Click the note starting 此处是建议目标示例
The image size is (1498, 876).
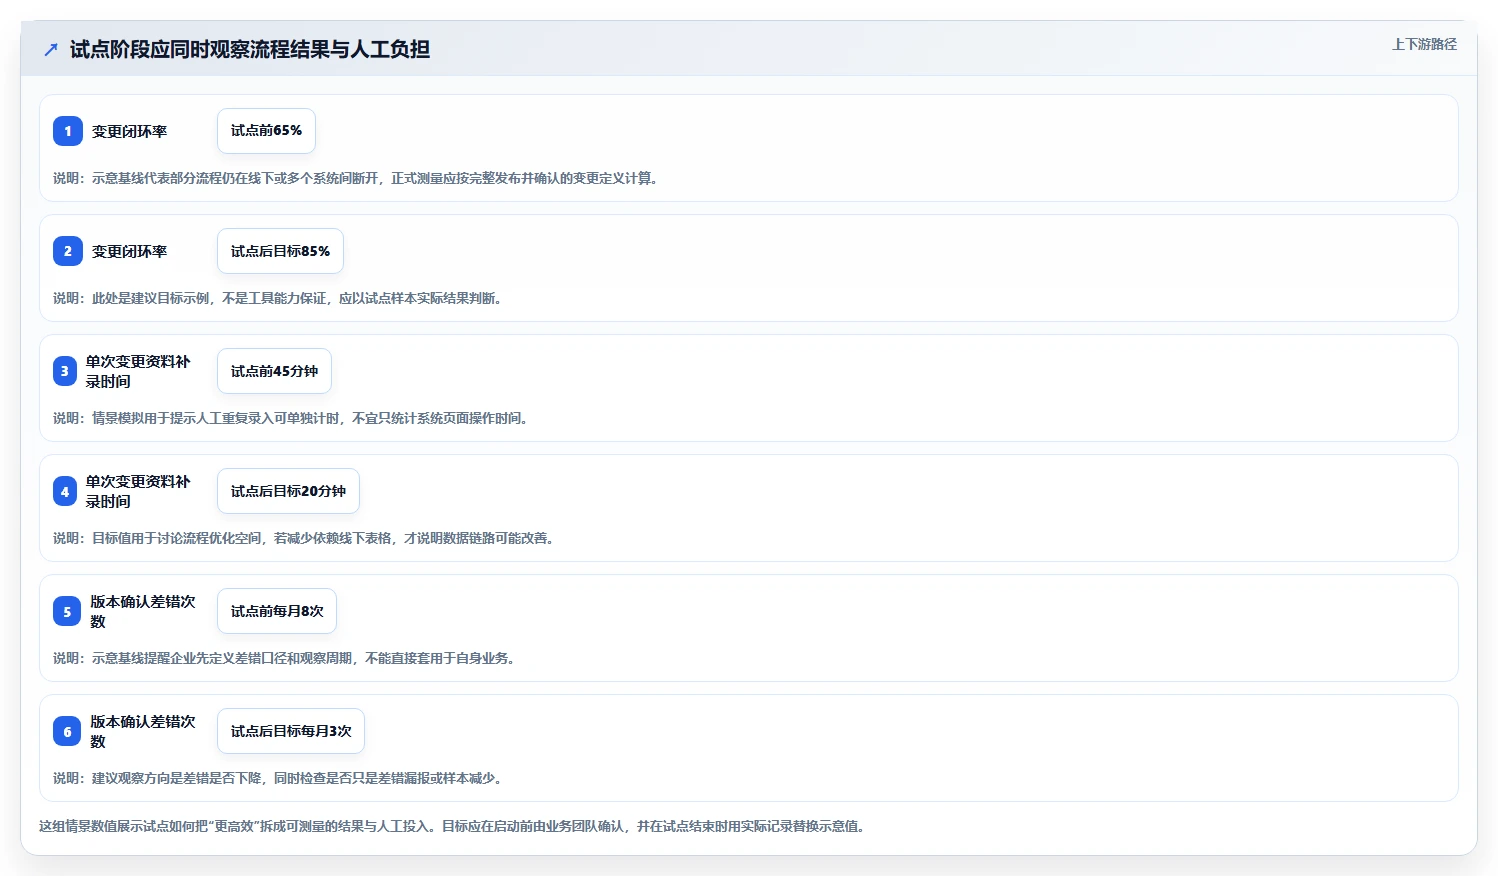point(277,298)
